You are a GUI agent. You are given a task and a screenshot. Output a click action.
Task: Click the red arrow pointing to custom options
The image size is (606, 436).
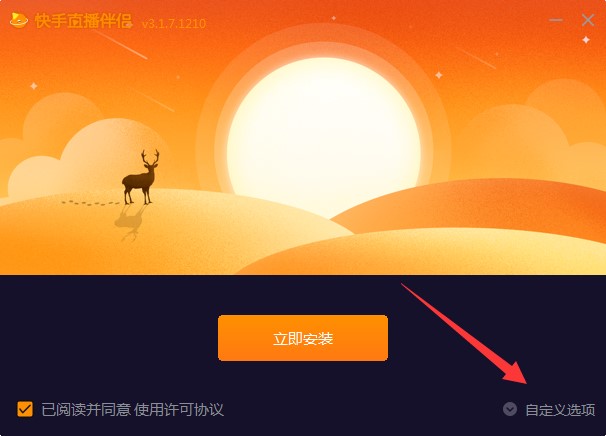[x=464, y=334]
